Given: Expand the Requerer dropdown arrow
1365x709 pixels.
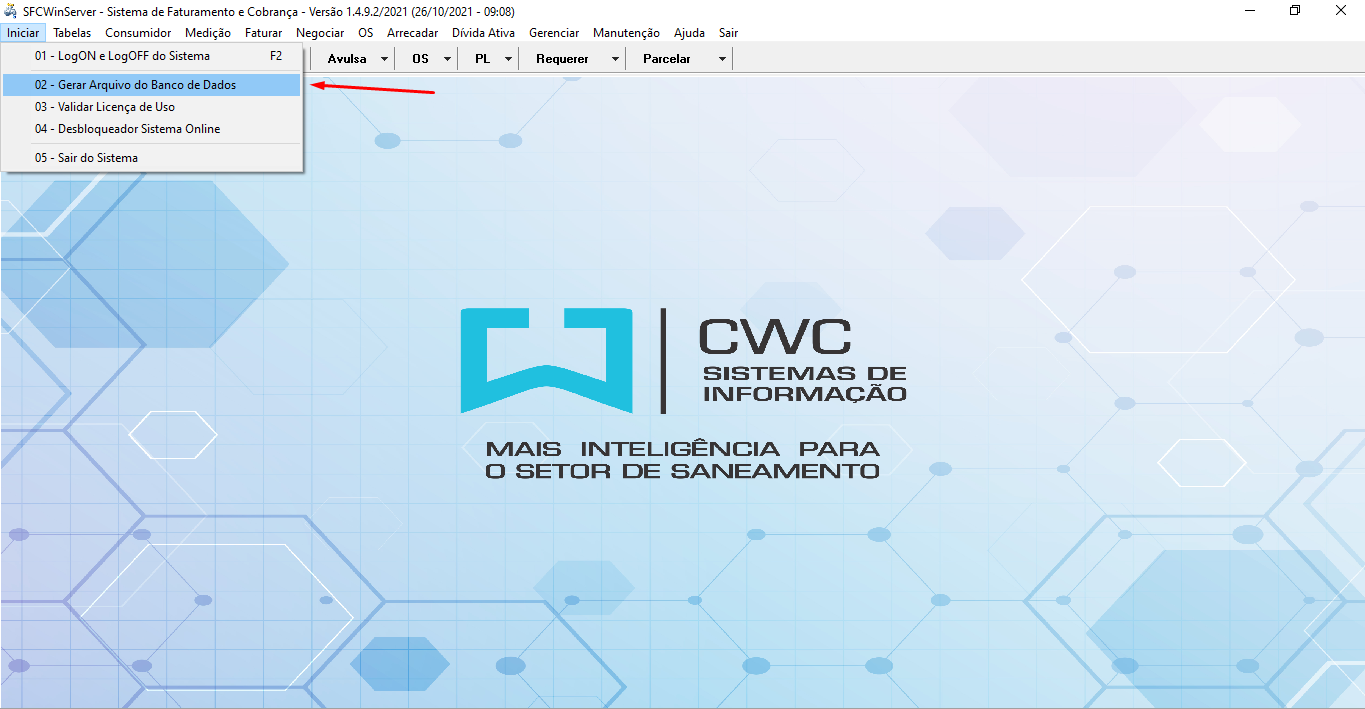Looking at the screenshot, I should pos(615,59).
